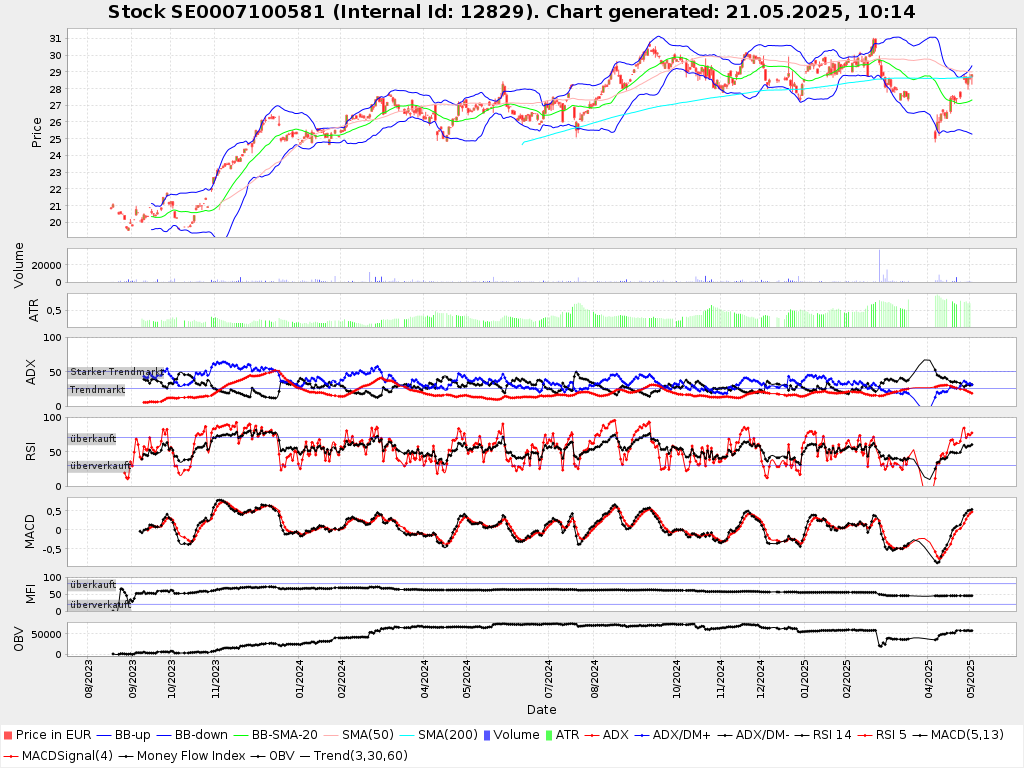Viewport: 1024px width, 768px height.
Task: Click the Starker Trendmarkt annotation
Action: 117,372
